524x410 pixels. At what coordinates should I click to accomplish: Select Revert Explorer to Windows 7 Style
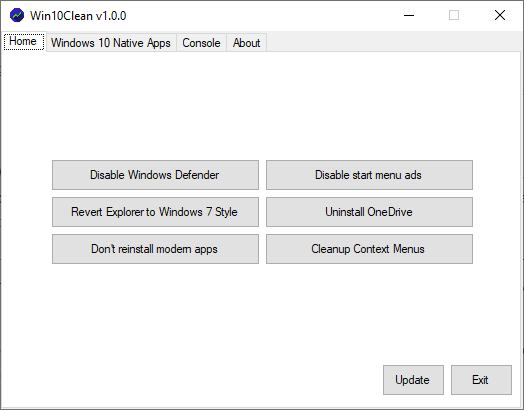(155, 212)
